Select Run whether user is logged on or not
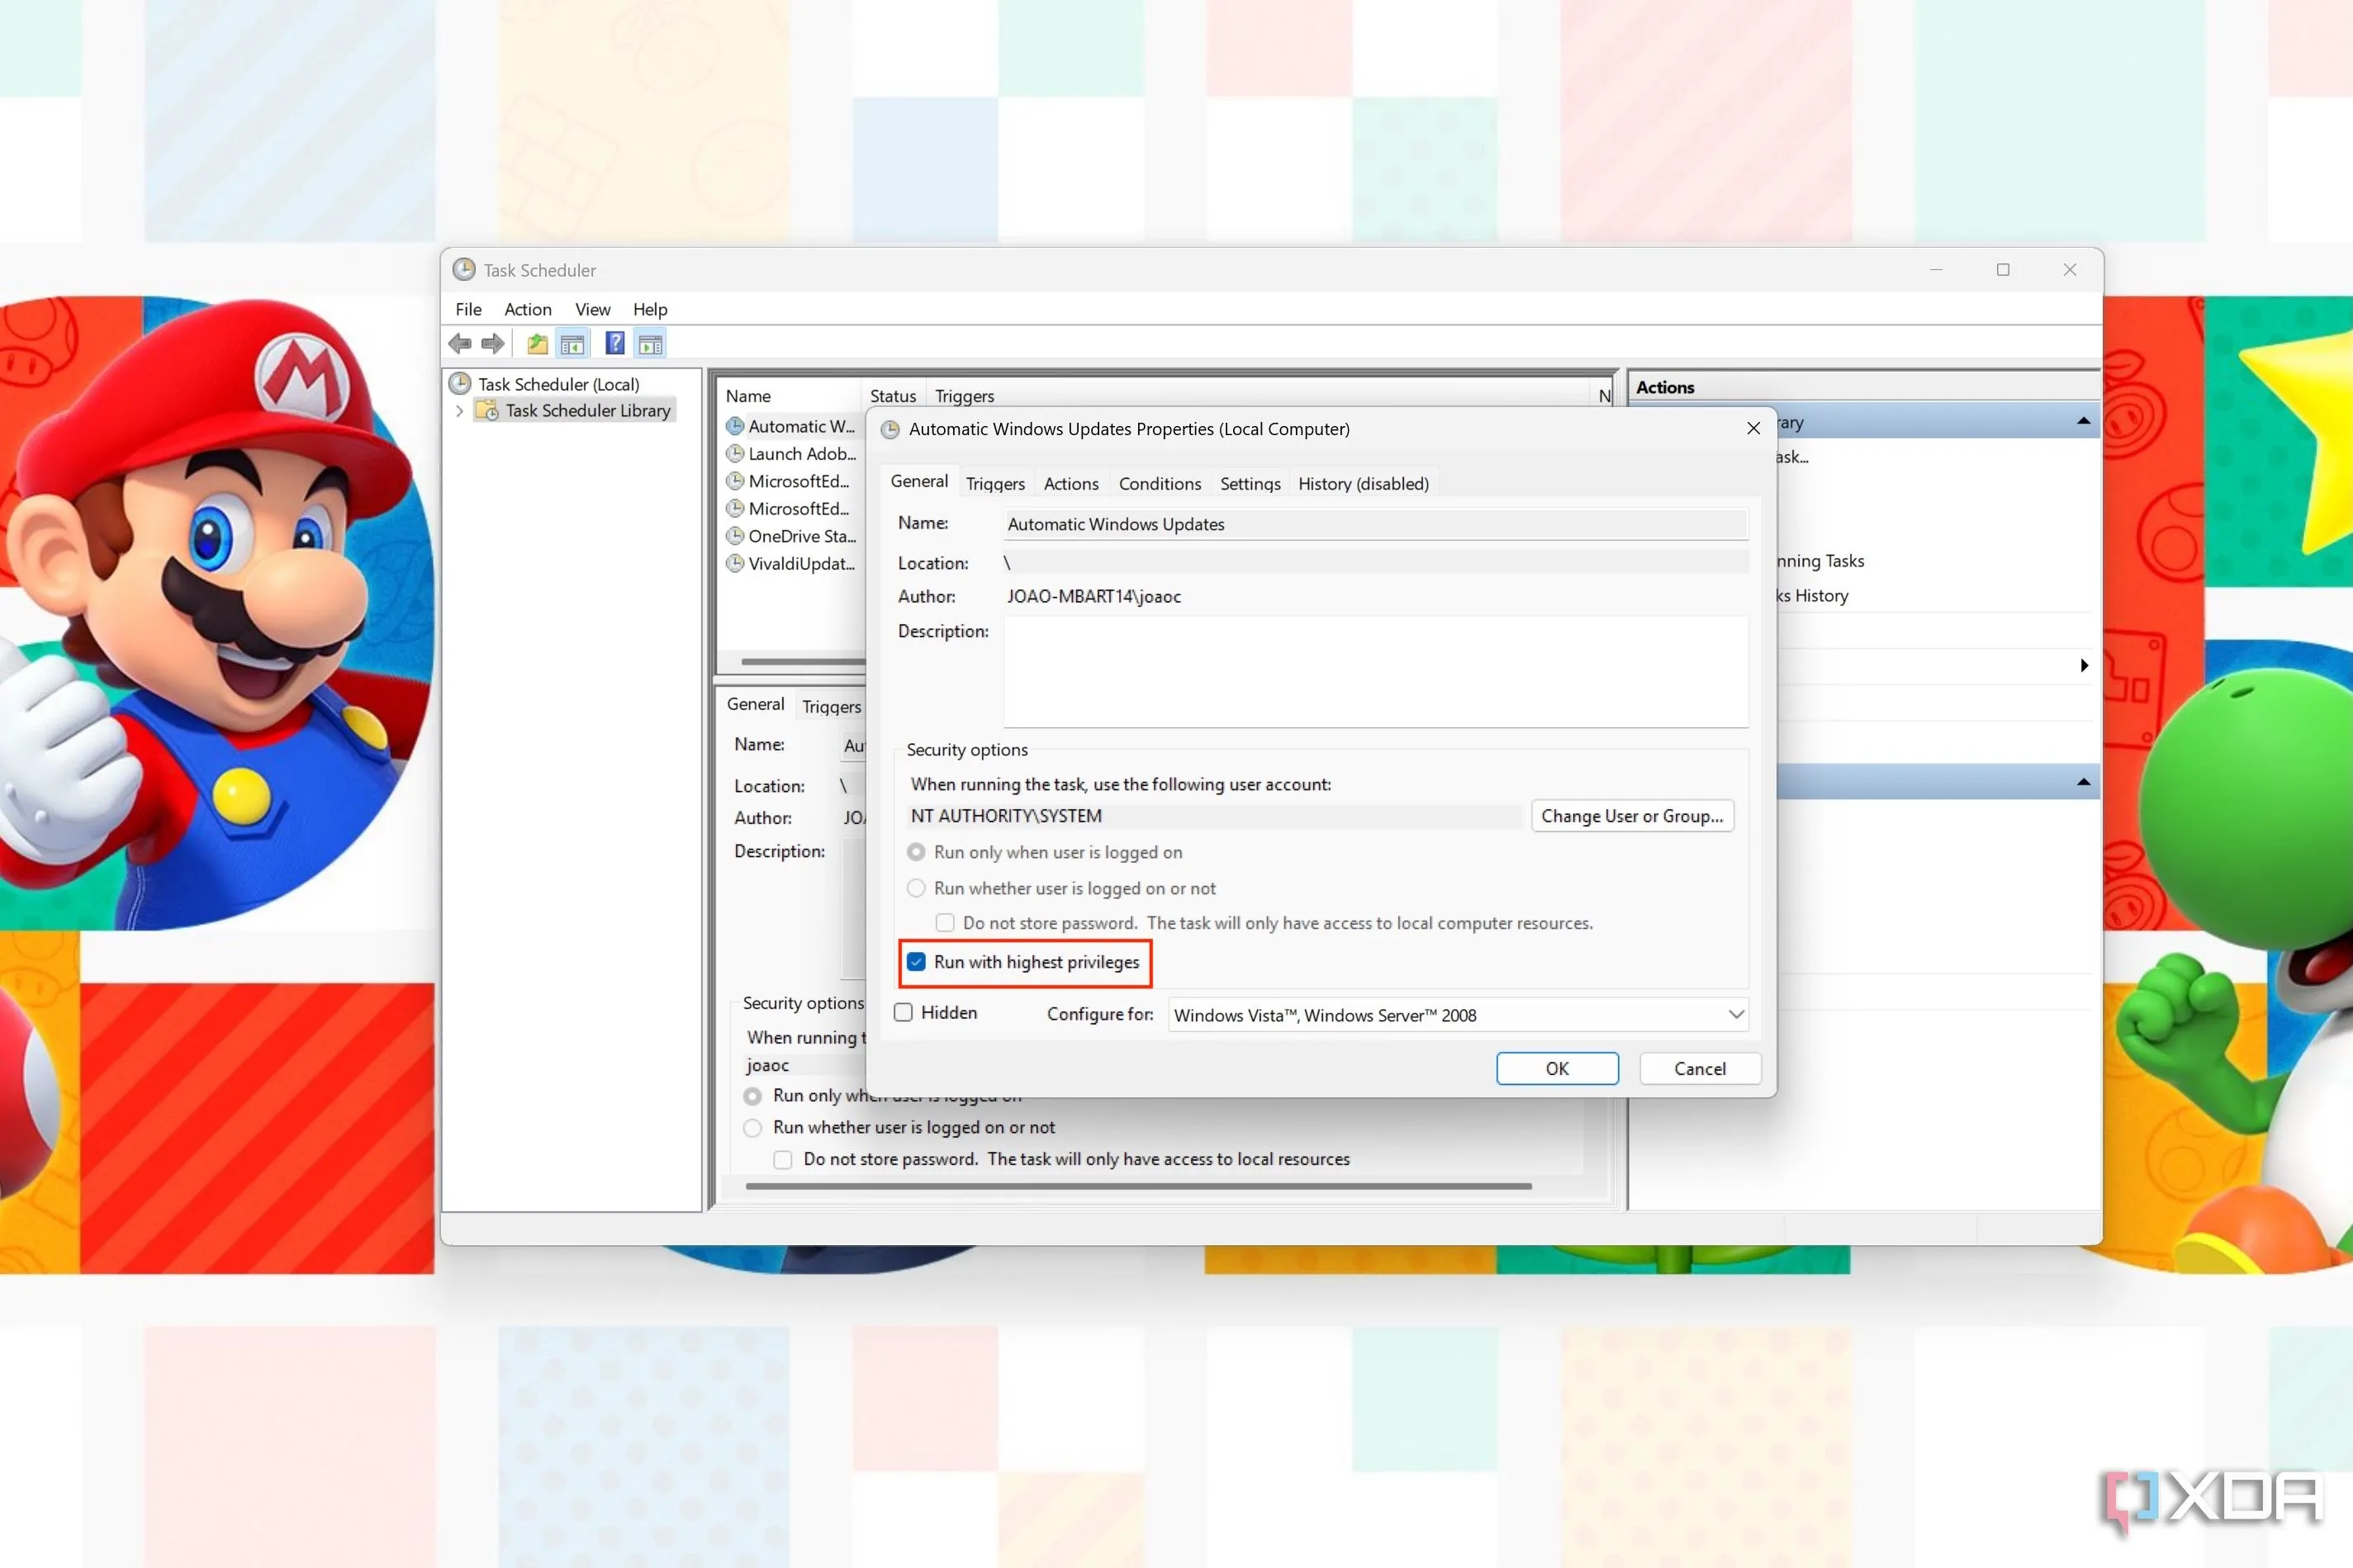The height and width of the screenshot is (1568, 2353). click(x=916, y=888)
